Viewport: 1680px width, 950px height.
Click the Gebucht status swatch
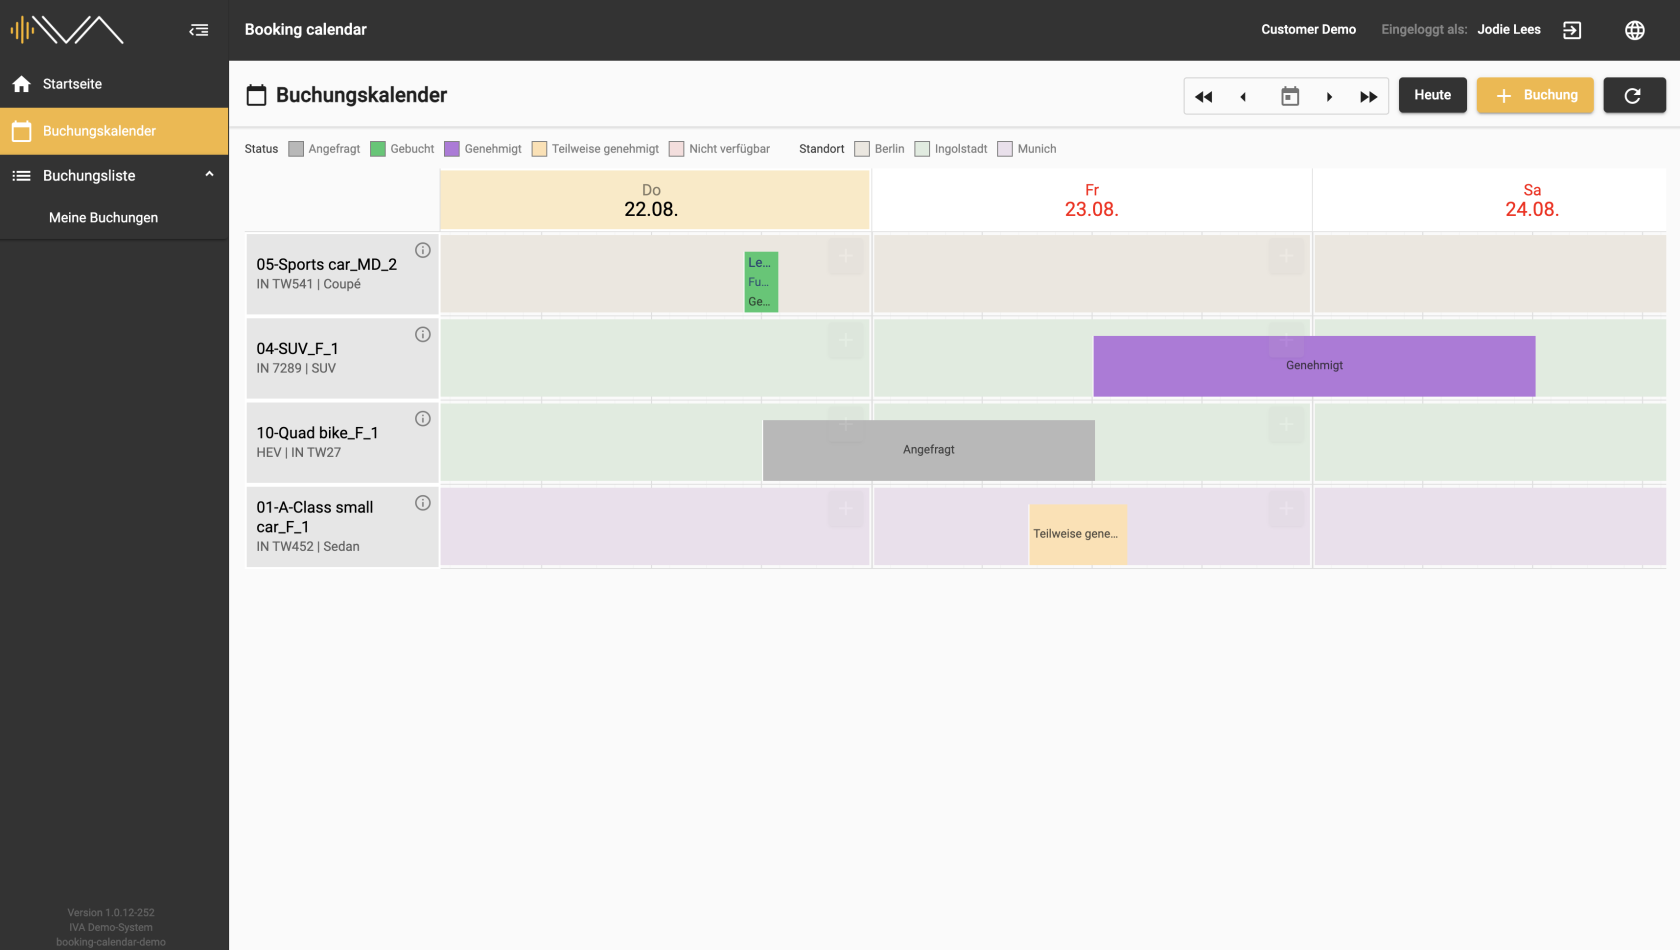tap(378, 149)
